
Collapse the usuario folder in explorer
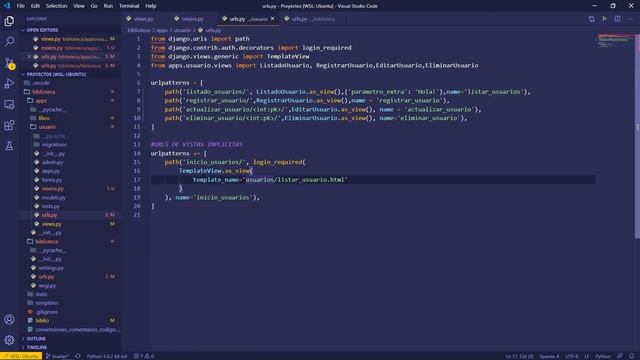pos(47,127)
